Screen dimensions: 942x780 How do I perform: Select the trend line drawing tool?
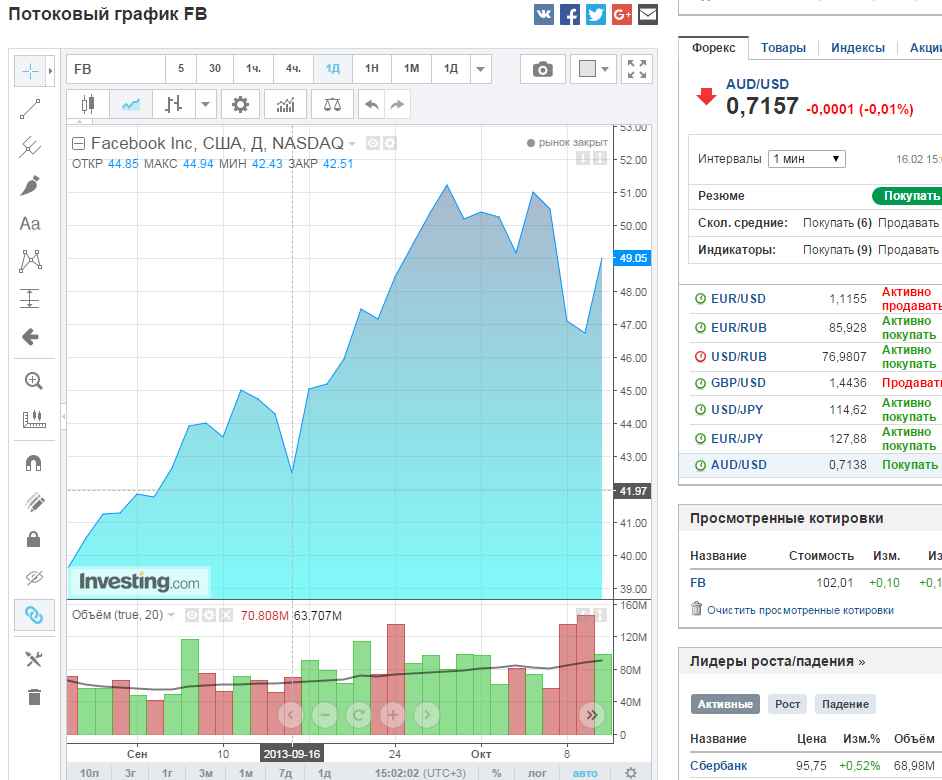pyautogui.click(x=29, y=109)
